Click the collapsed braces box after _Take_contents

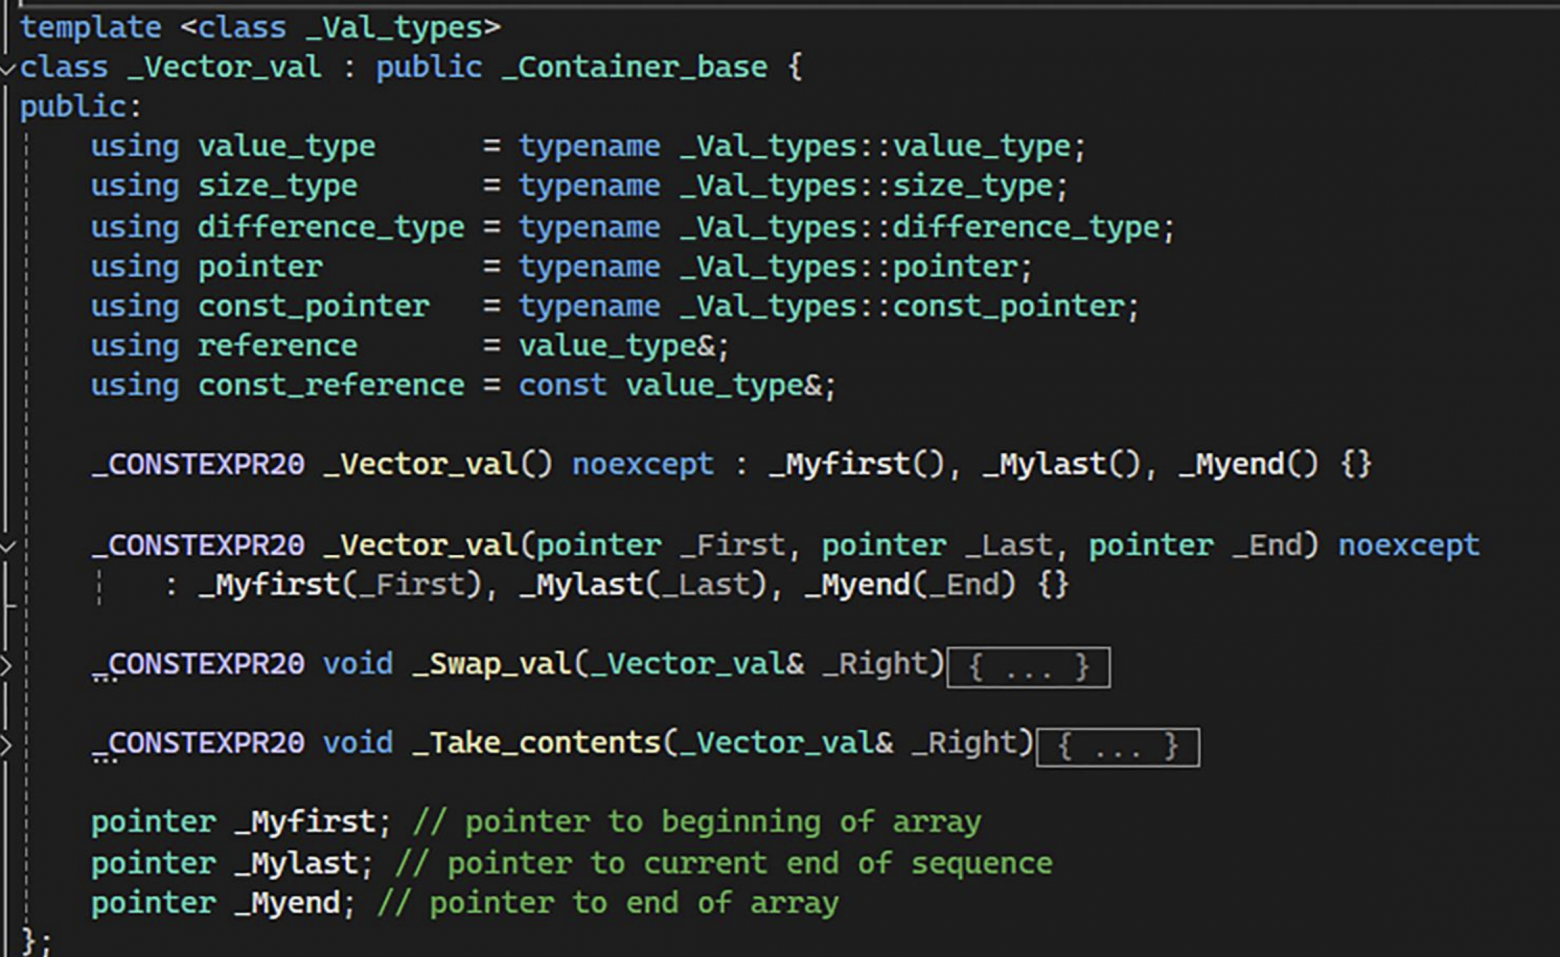click(1118, 747)
